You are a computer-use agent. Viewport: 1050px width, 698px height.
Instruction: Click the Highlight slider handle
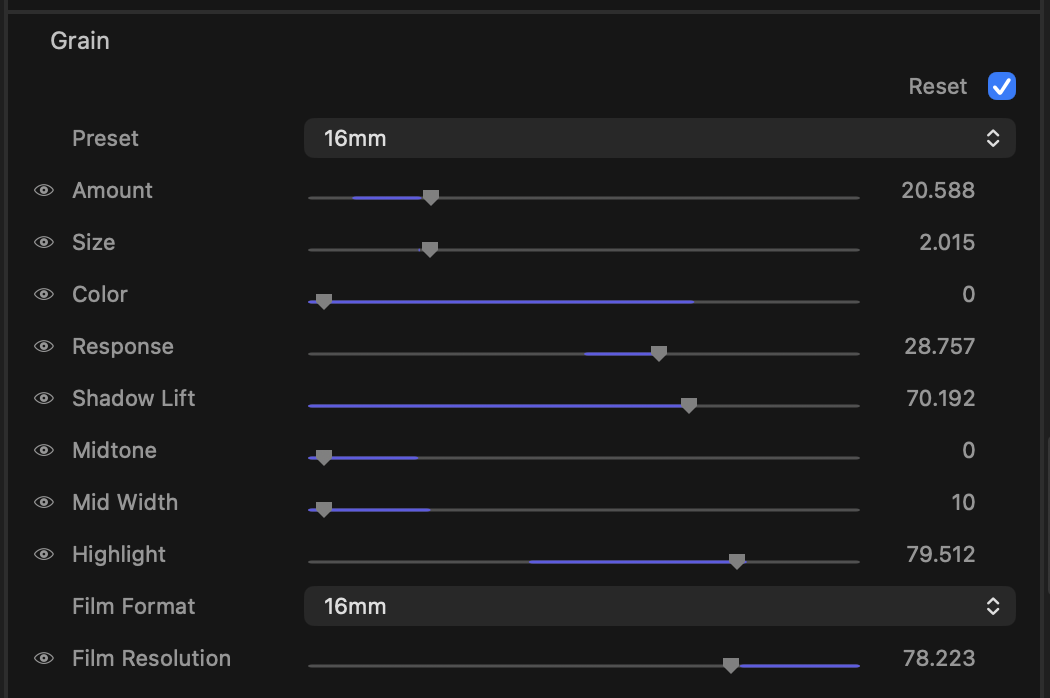point(737,561)
